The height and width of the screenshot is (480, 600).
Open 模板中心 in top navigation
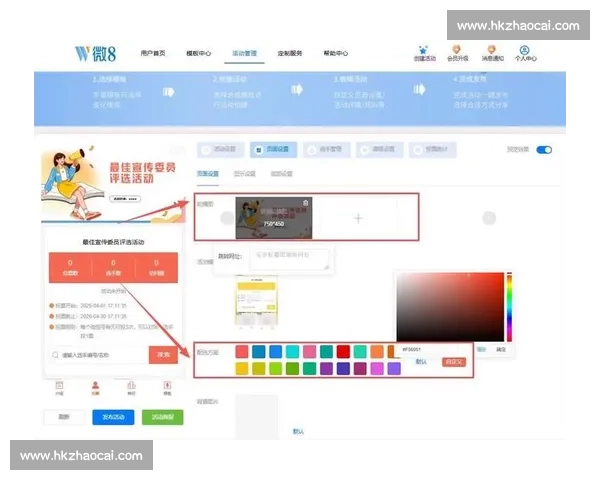pos(199,53)
